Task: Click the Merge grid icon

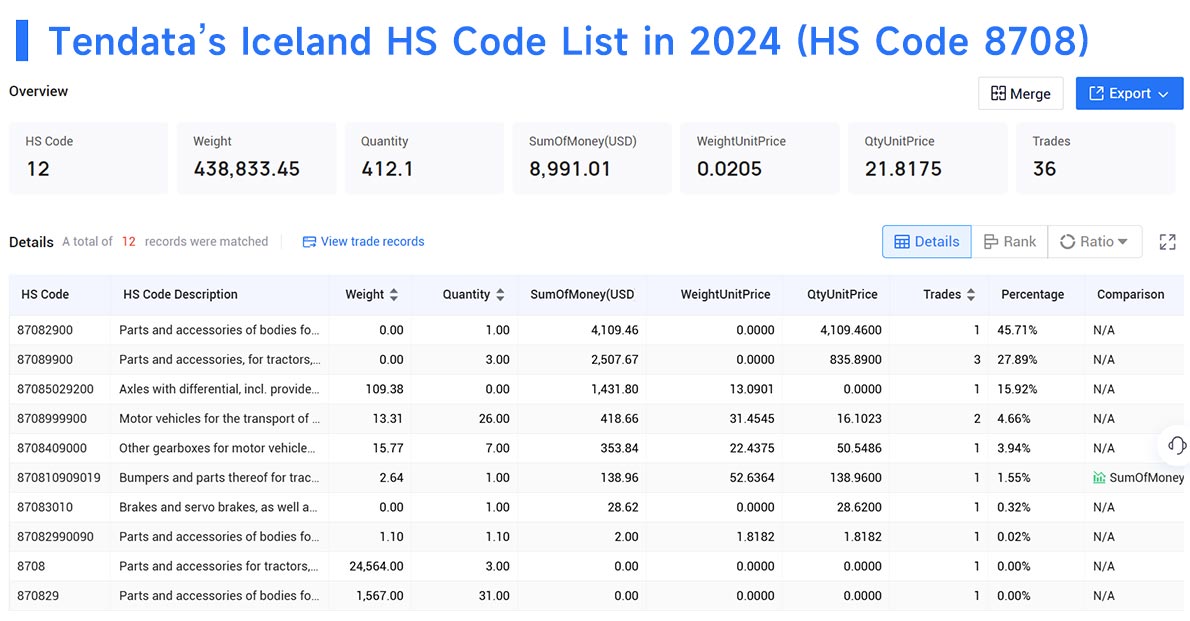Action: pyautogui.click(x=998, y=93)
